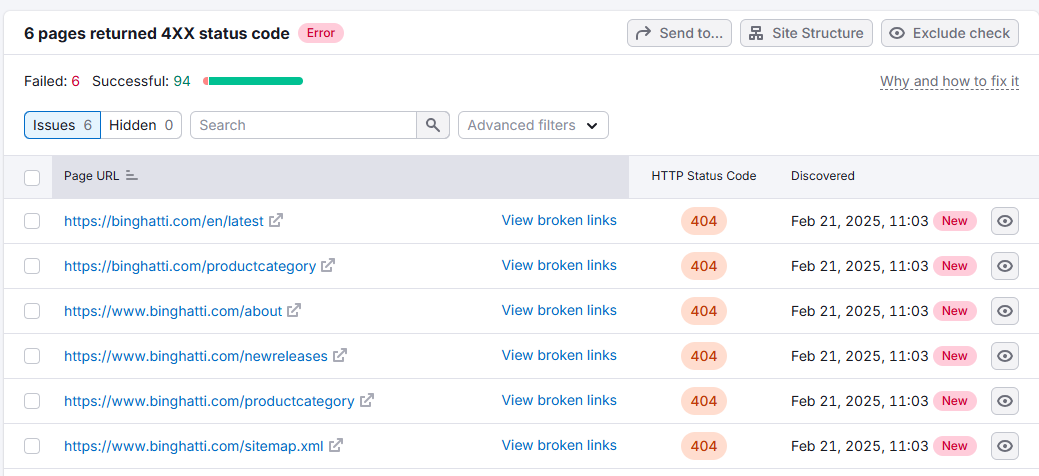Select the Issues tab
Image resolution: width=1039 pixels, height=476 pixels.
click(x=62, y=125)
